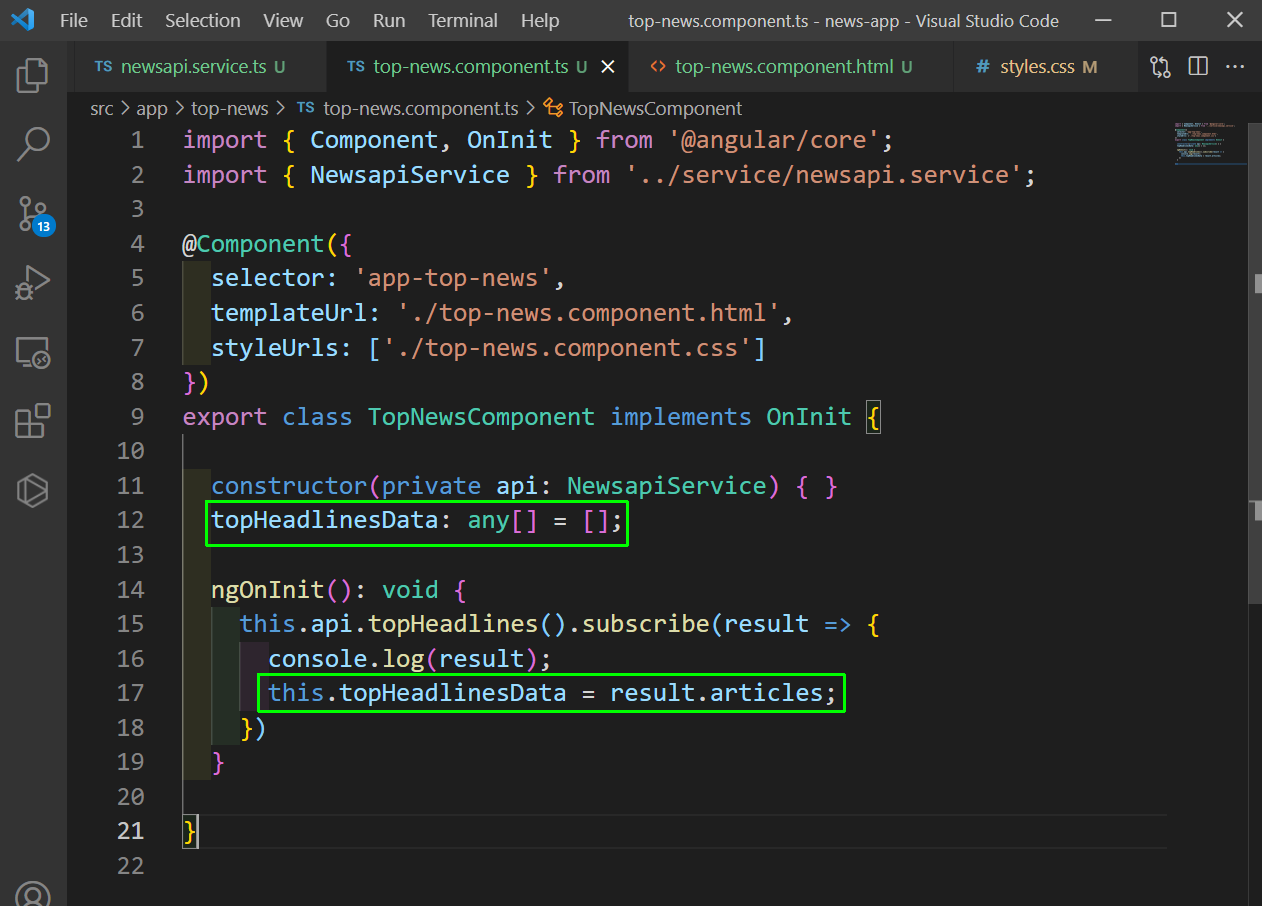Screen dimensions: 1262x906
Task: Open the Explorer view in activity bar
Action: click(33, 76)
